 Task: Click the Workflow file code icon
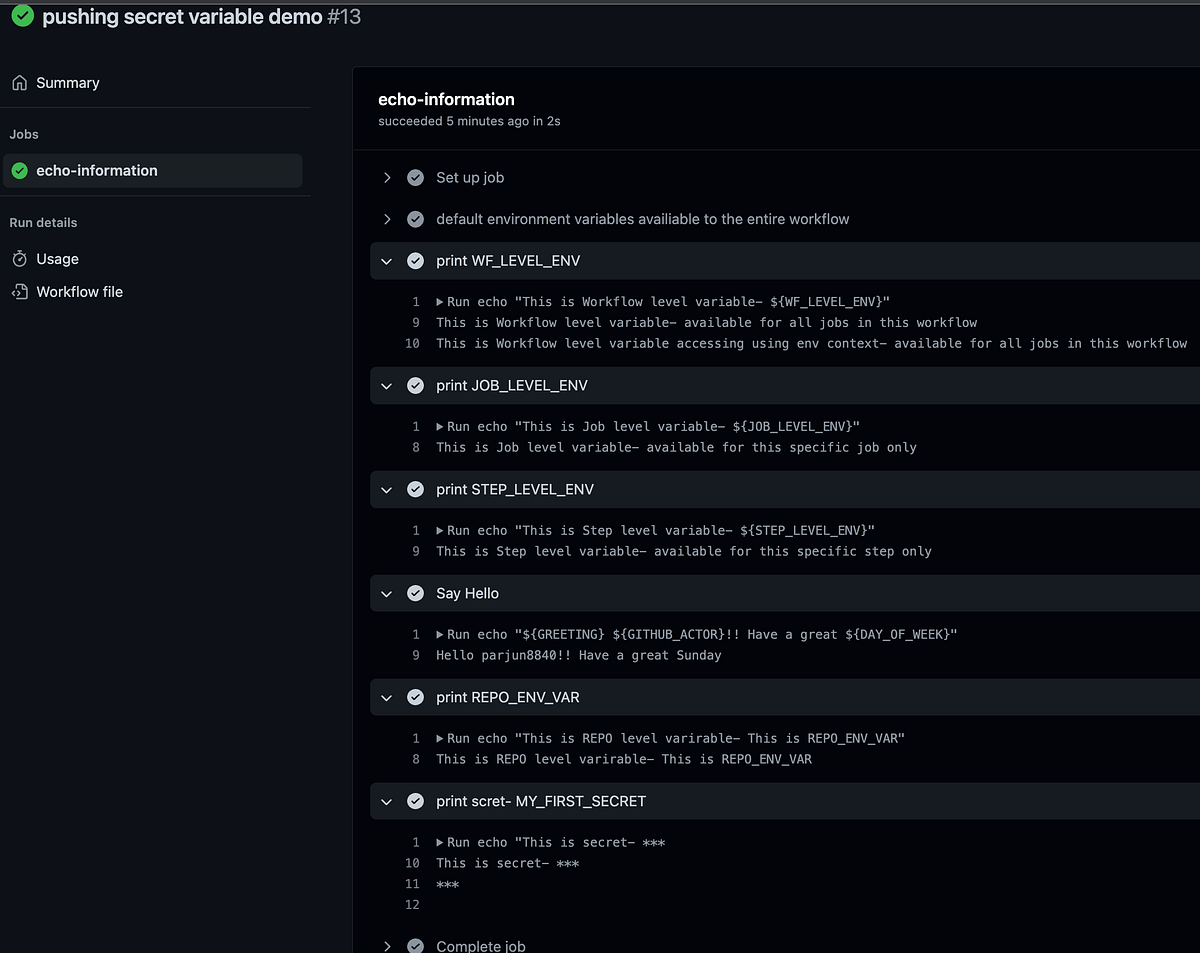pyautogui.click(x=20, y=292)
